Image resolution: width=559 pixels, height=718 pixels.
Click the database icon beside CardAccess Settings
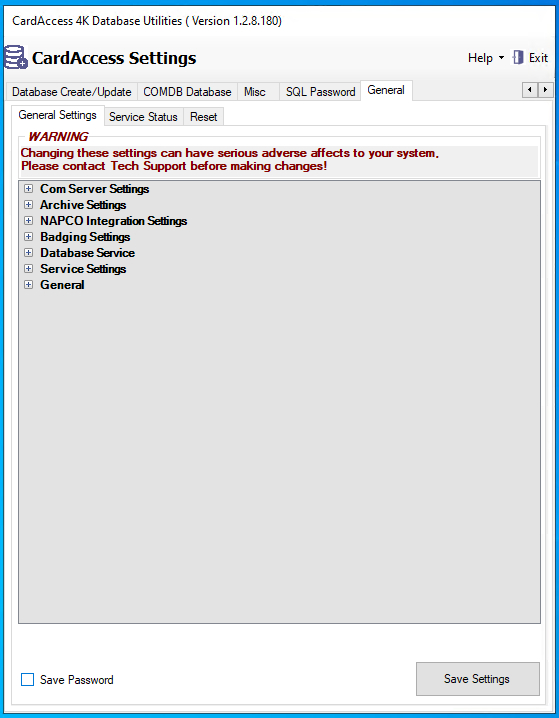tap(16, 57)
